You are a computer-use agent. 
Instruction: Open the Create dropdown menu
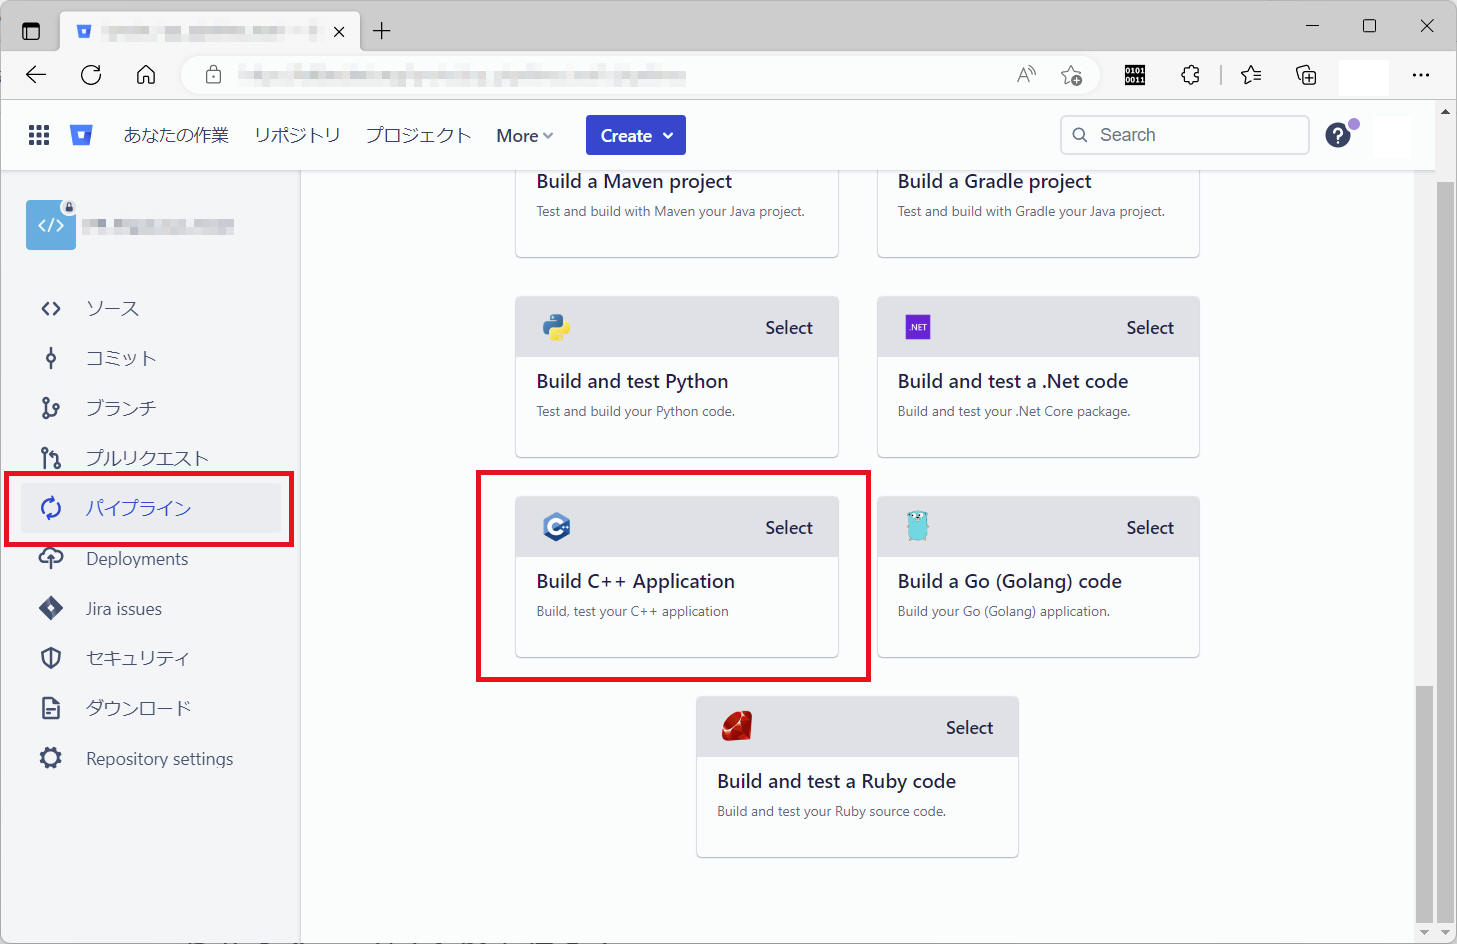[x=635, y=134]
